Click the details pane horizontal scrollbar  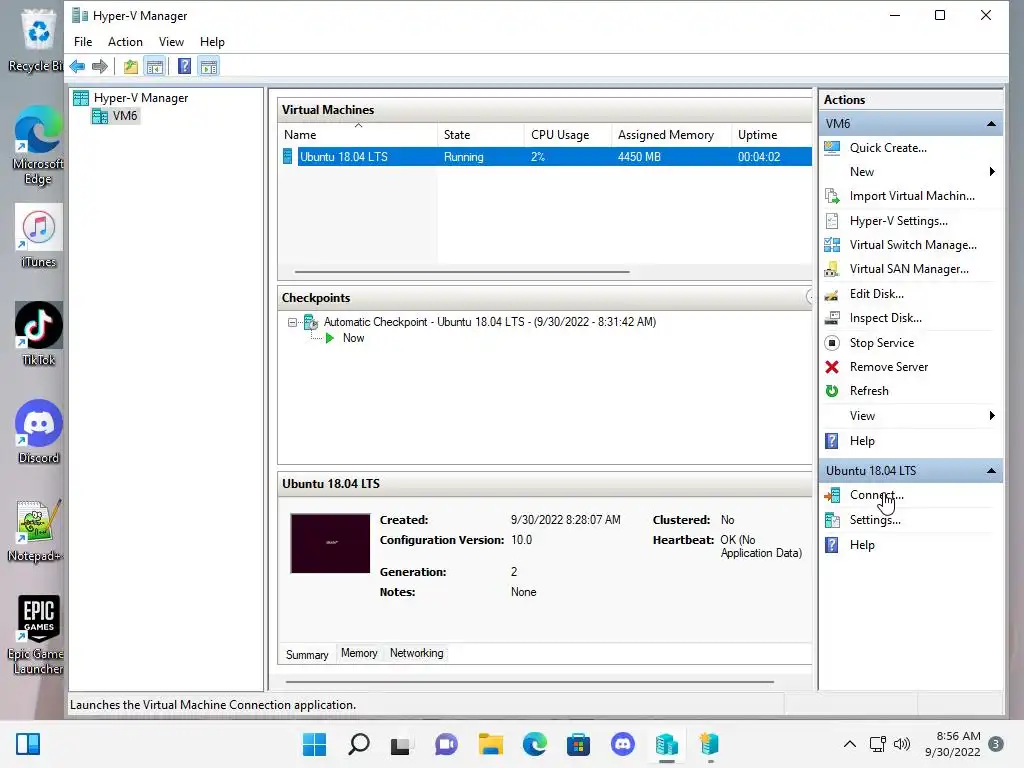point(530,682)
